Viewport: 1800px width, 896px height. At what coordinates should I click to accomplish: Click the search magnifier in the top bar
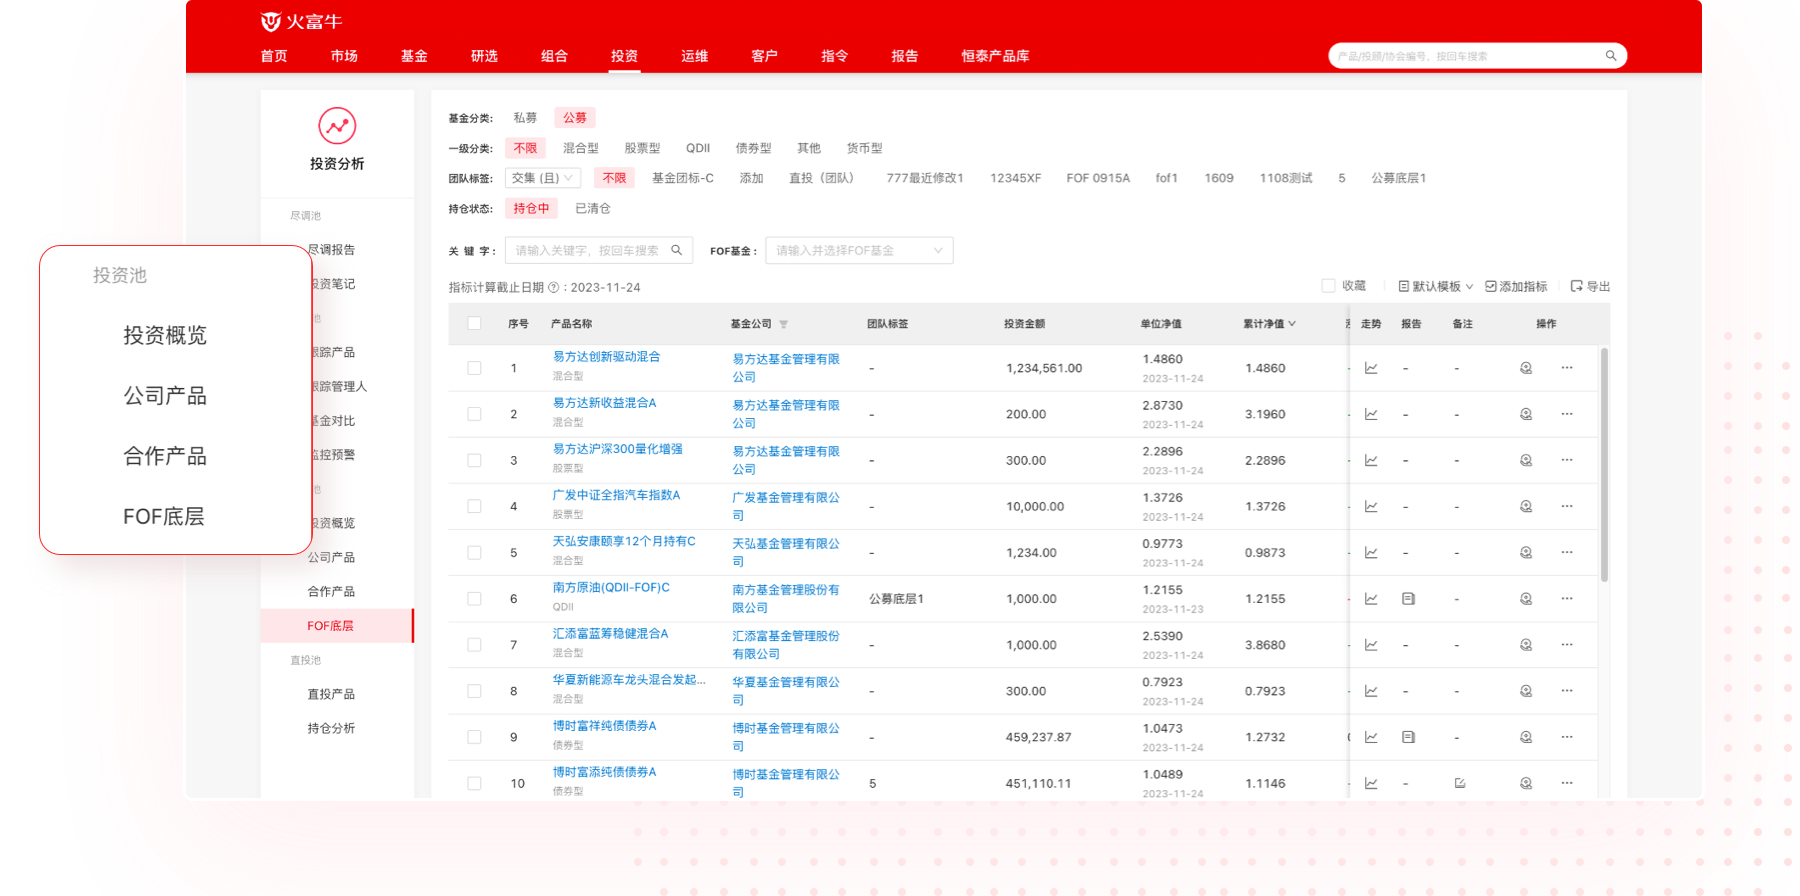click(1610, 56)
